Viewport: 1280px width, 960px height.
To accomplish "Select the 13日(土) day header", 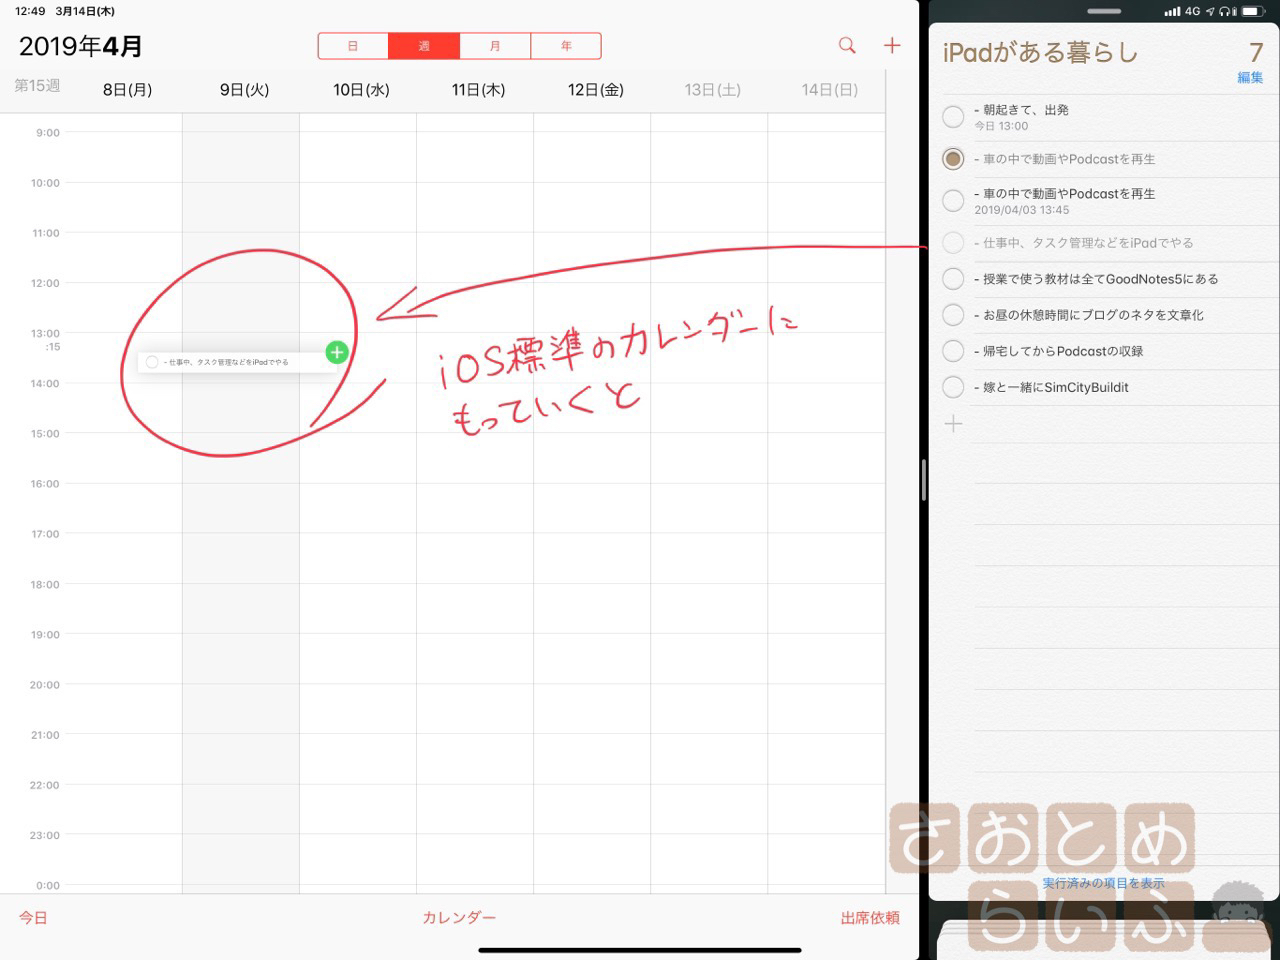I will (x=712, y=90).
